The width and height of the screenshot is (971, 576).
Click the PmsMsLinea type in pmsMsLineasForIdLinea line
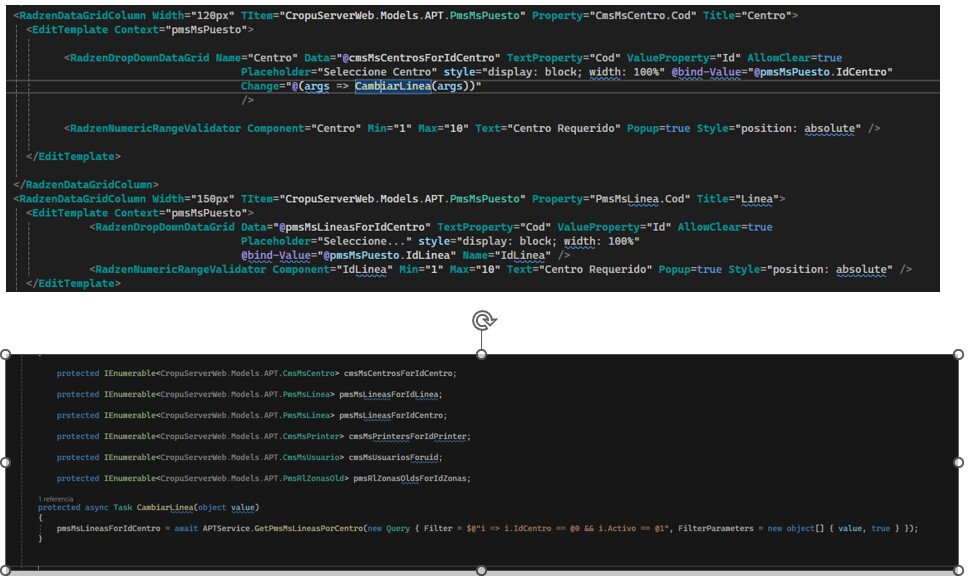tap(312, 394)
